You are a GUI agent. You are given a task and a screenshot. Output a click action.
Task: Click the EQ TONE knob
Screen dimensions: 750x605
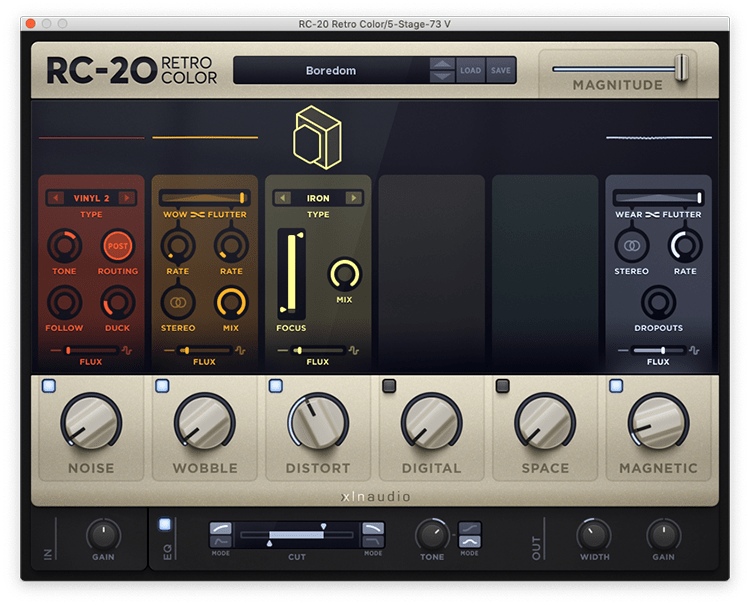432,535
